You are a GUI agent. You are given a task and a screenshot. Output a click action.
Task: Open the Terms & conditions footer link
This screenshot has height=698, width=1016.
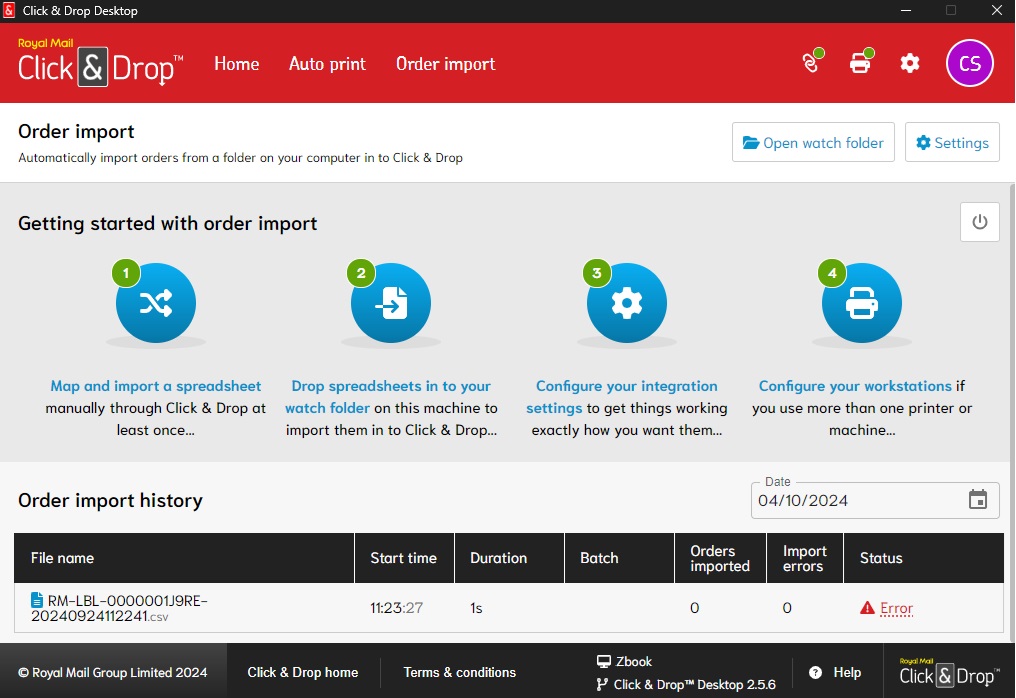459,672
